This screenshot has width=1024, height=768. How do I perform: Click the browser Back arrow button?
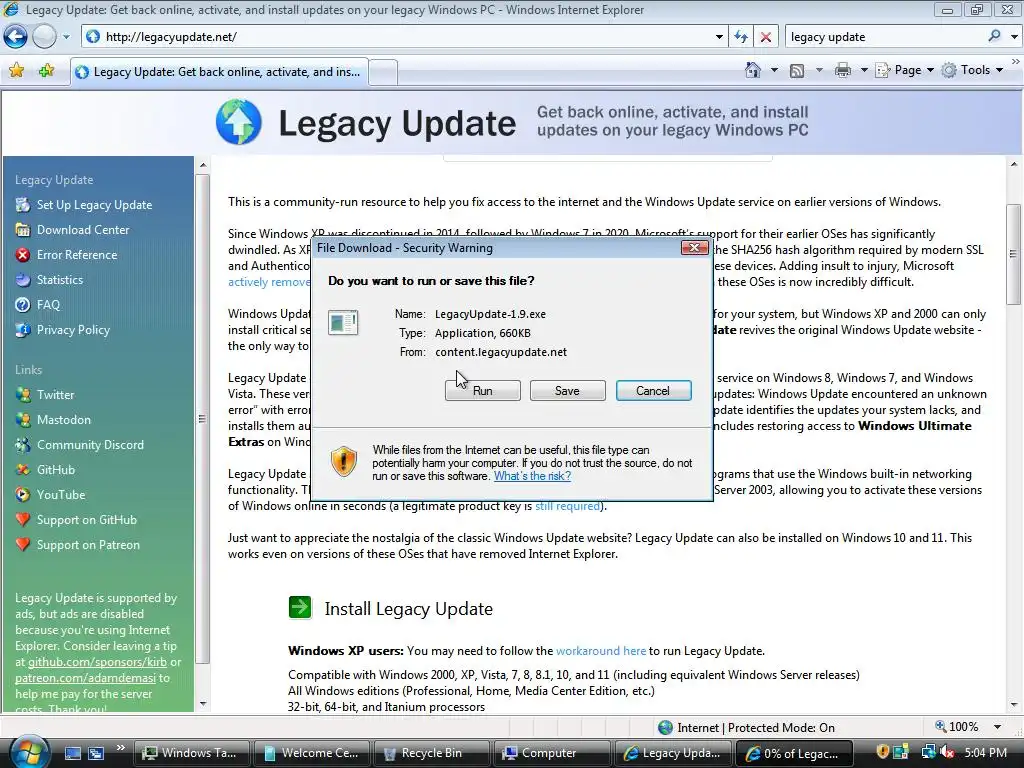click(16, 37)
